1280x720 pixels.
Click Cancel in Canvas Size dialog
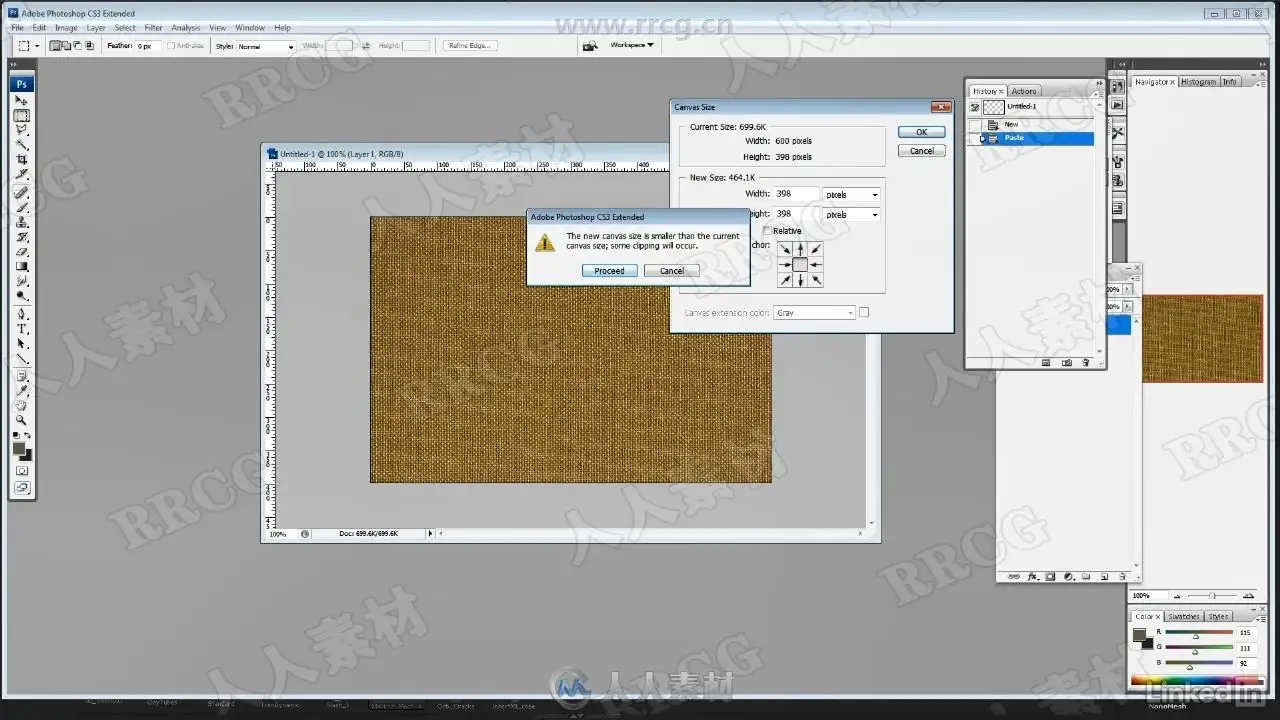click(922, 151)
